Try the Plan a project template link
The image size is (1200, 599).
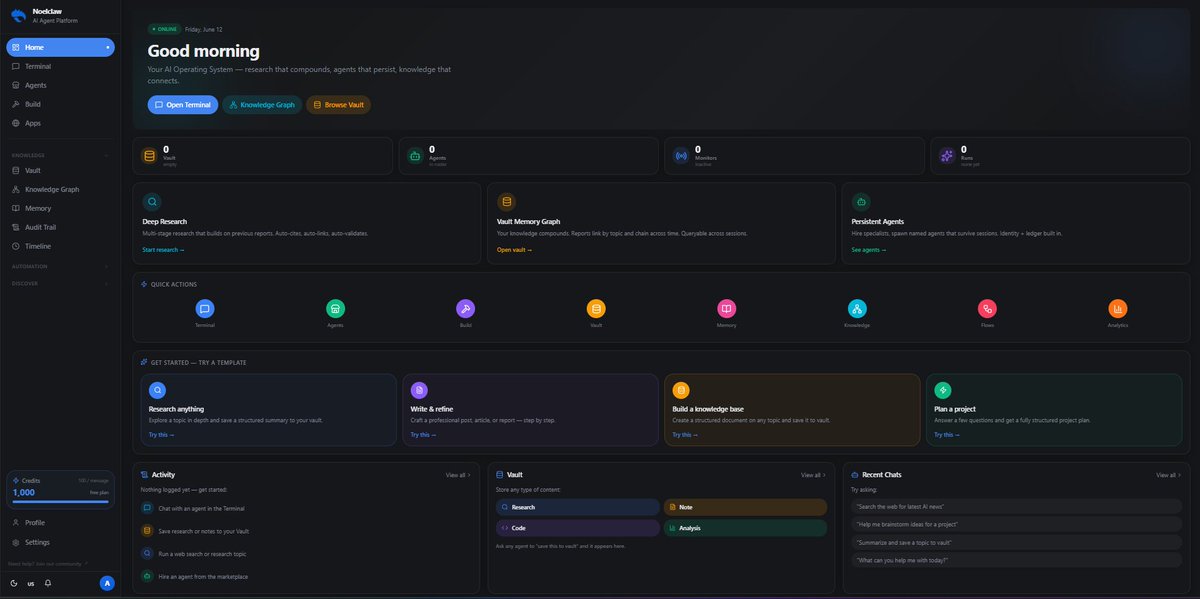pos(947,435)
